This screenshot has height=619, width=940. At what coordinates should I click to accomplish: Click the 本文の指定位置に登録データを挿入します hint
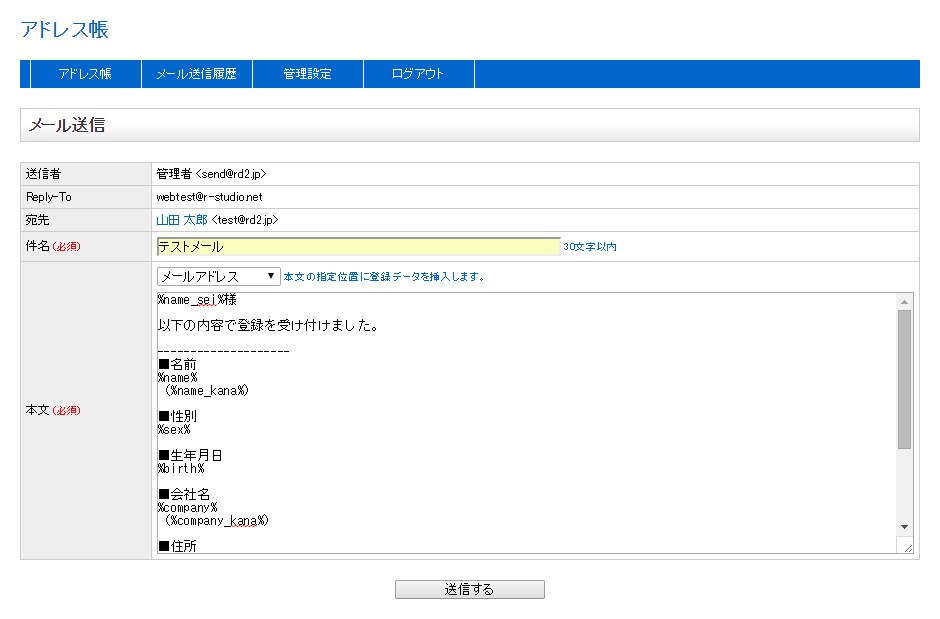pos(384,276)
